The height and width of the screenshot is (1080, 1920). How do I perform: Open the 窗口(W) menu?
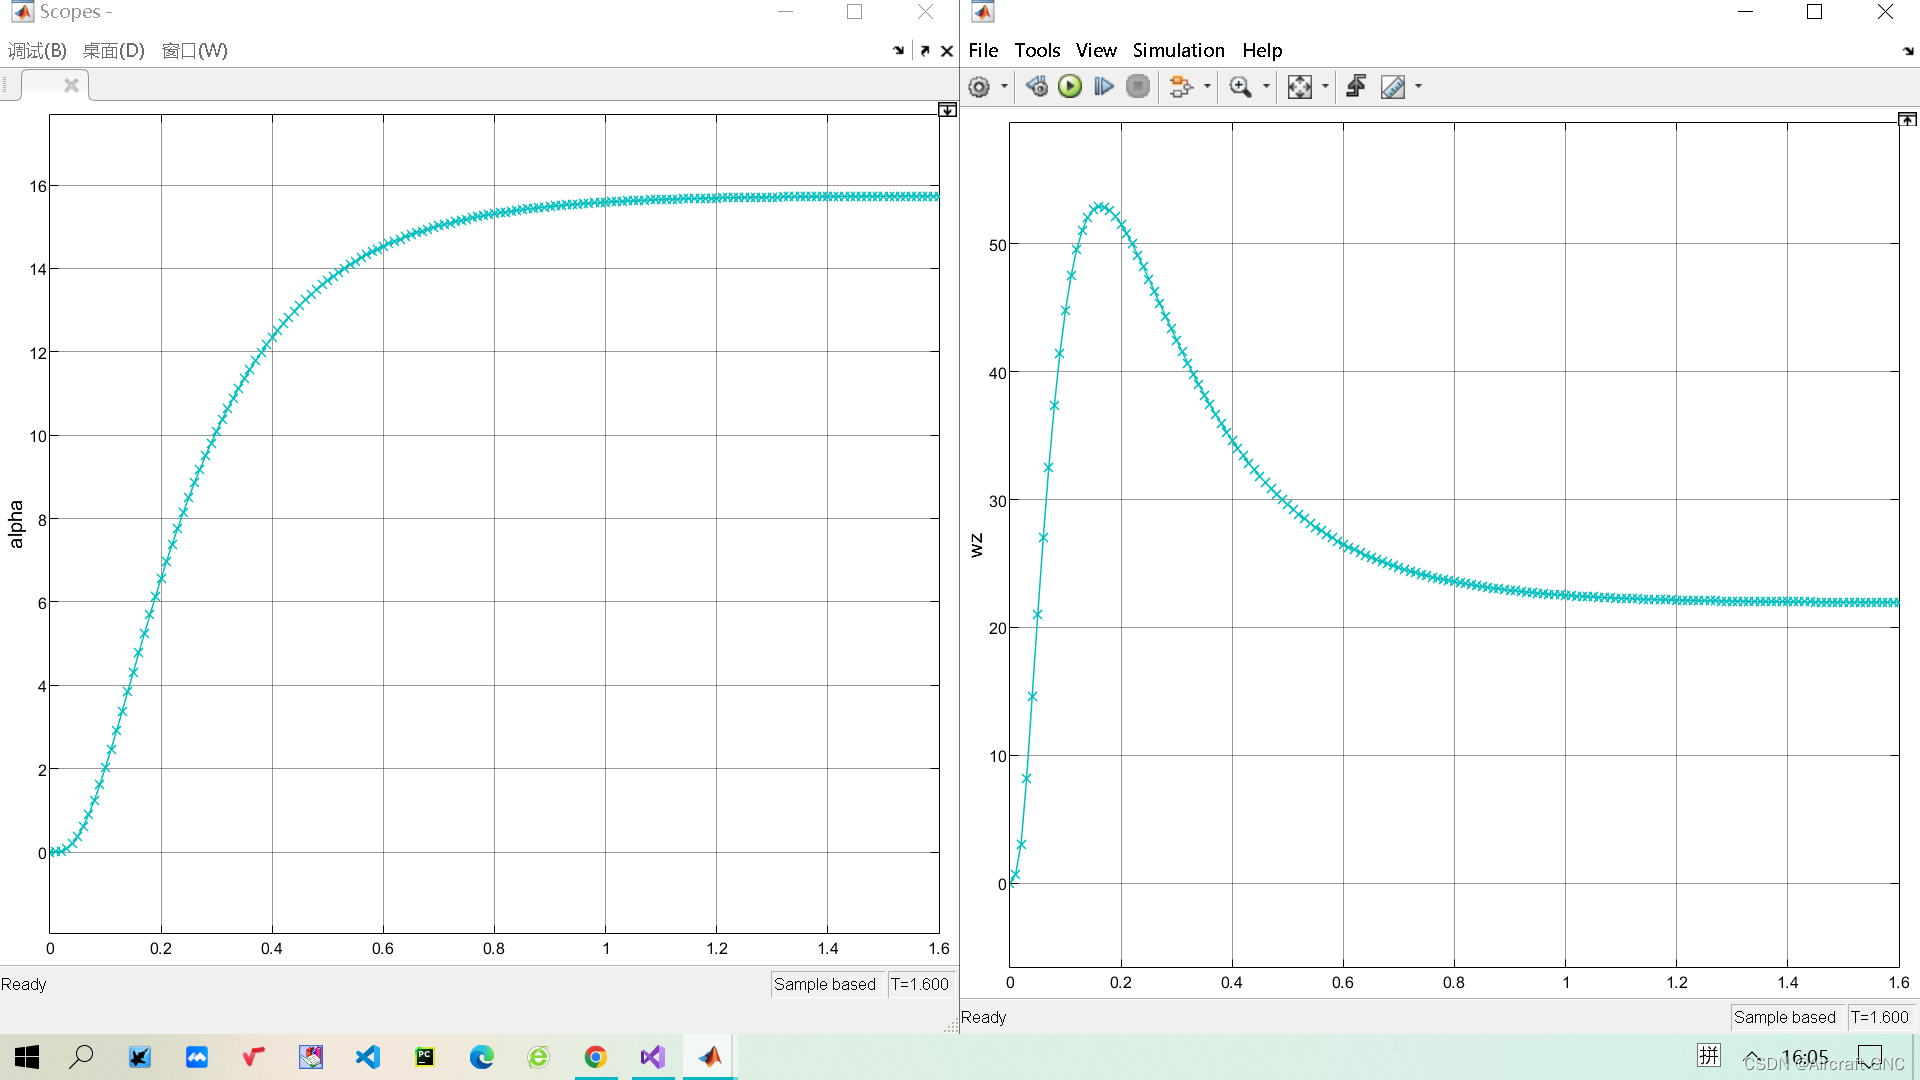point(194,51)
